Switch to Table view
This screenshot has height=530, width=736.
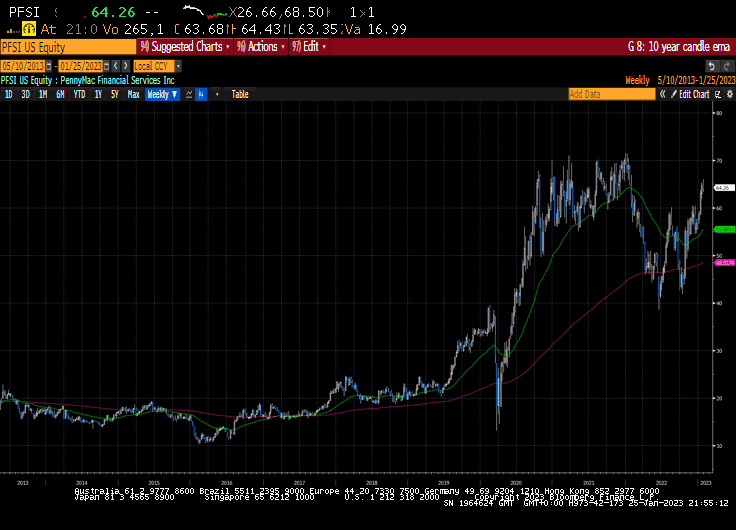pos(240,94)
